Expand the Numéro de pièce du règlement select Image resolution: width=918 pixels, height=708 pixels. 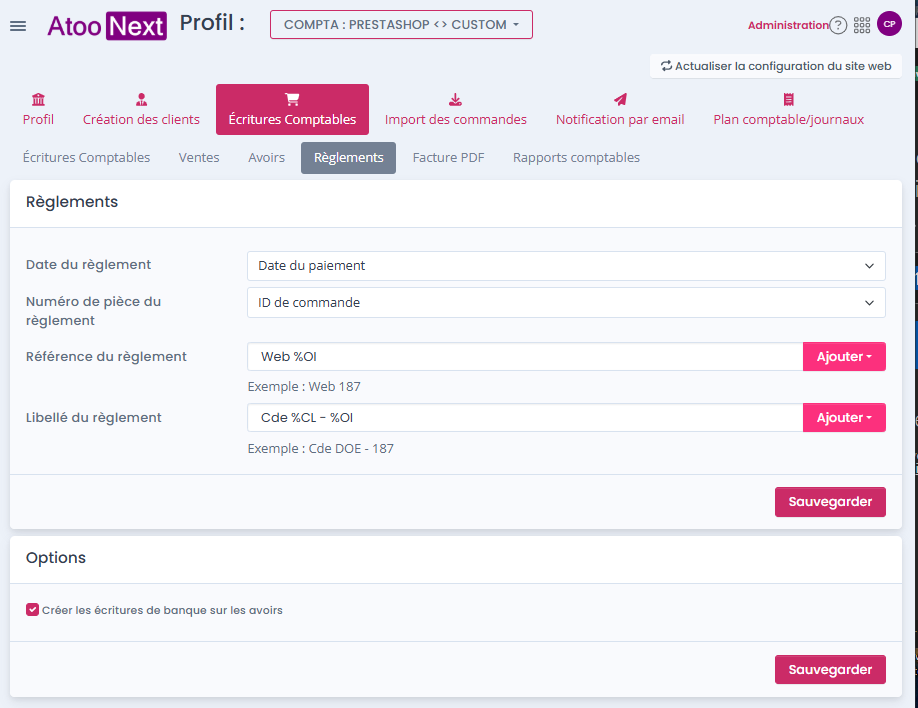[566, 303]
